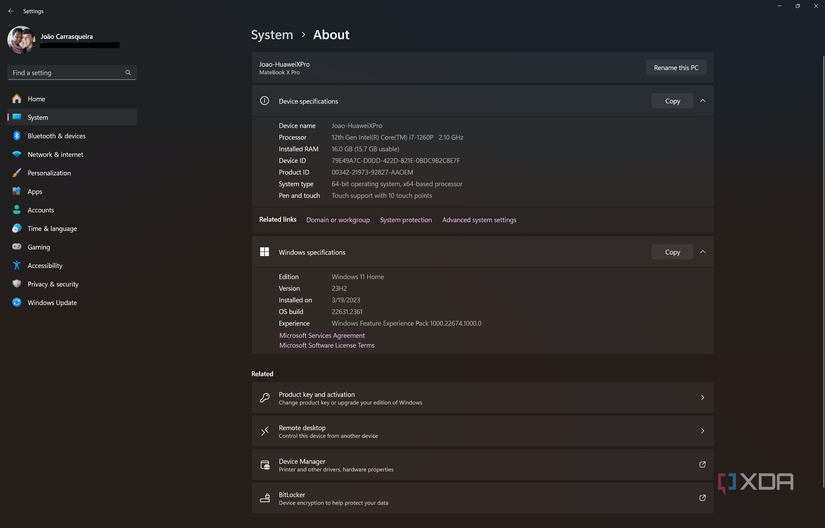Collapse the Device specifications section
The width and height of the screenshot is (825, 528).
(x=702, y=101)
